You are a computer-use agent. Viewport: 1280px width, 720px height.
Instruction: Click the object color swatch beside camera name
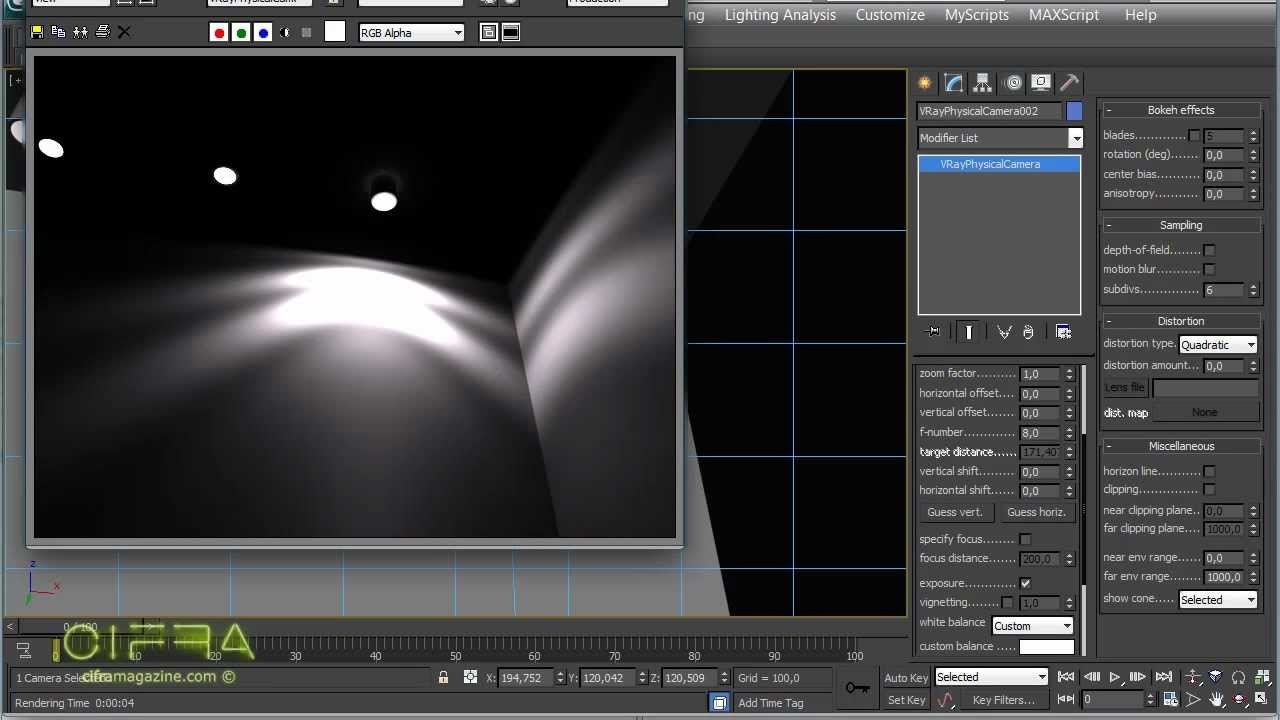1074,111
